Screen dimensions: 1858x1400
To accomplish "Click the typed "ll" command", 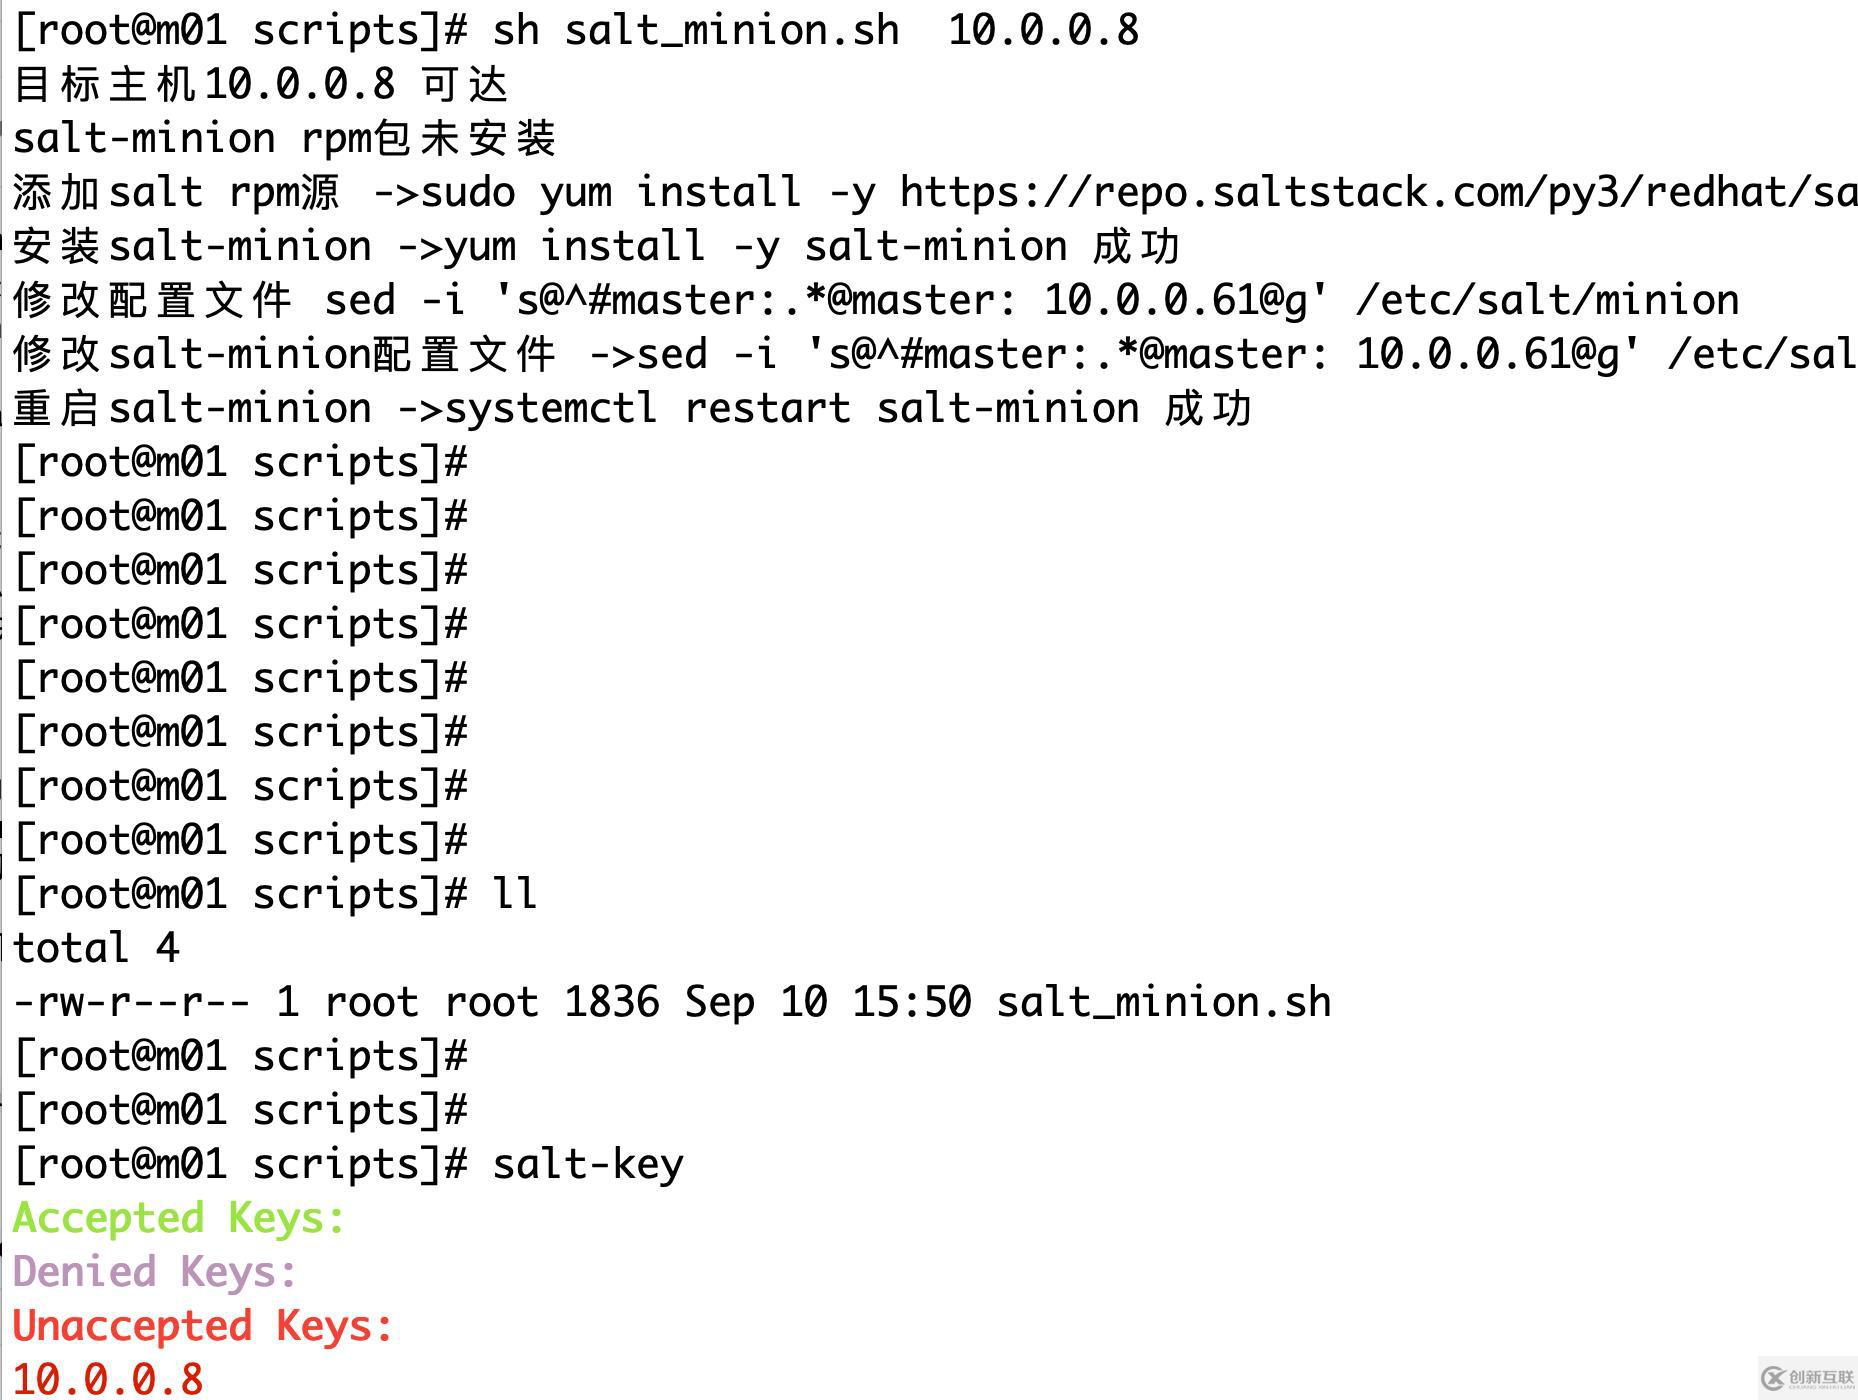I will [515, 894].
